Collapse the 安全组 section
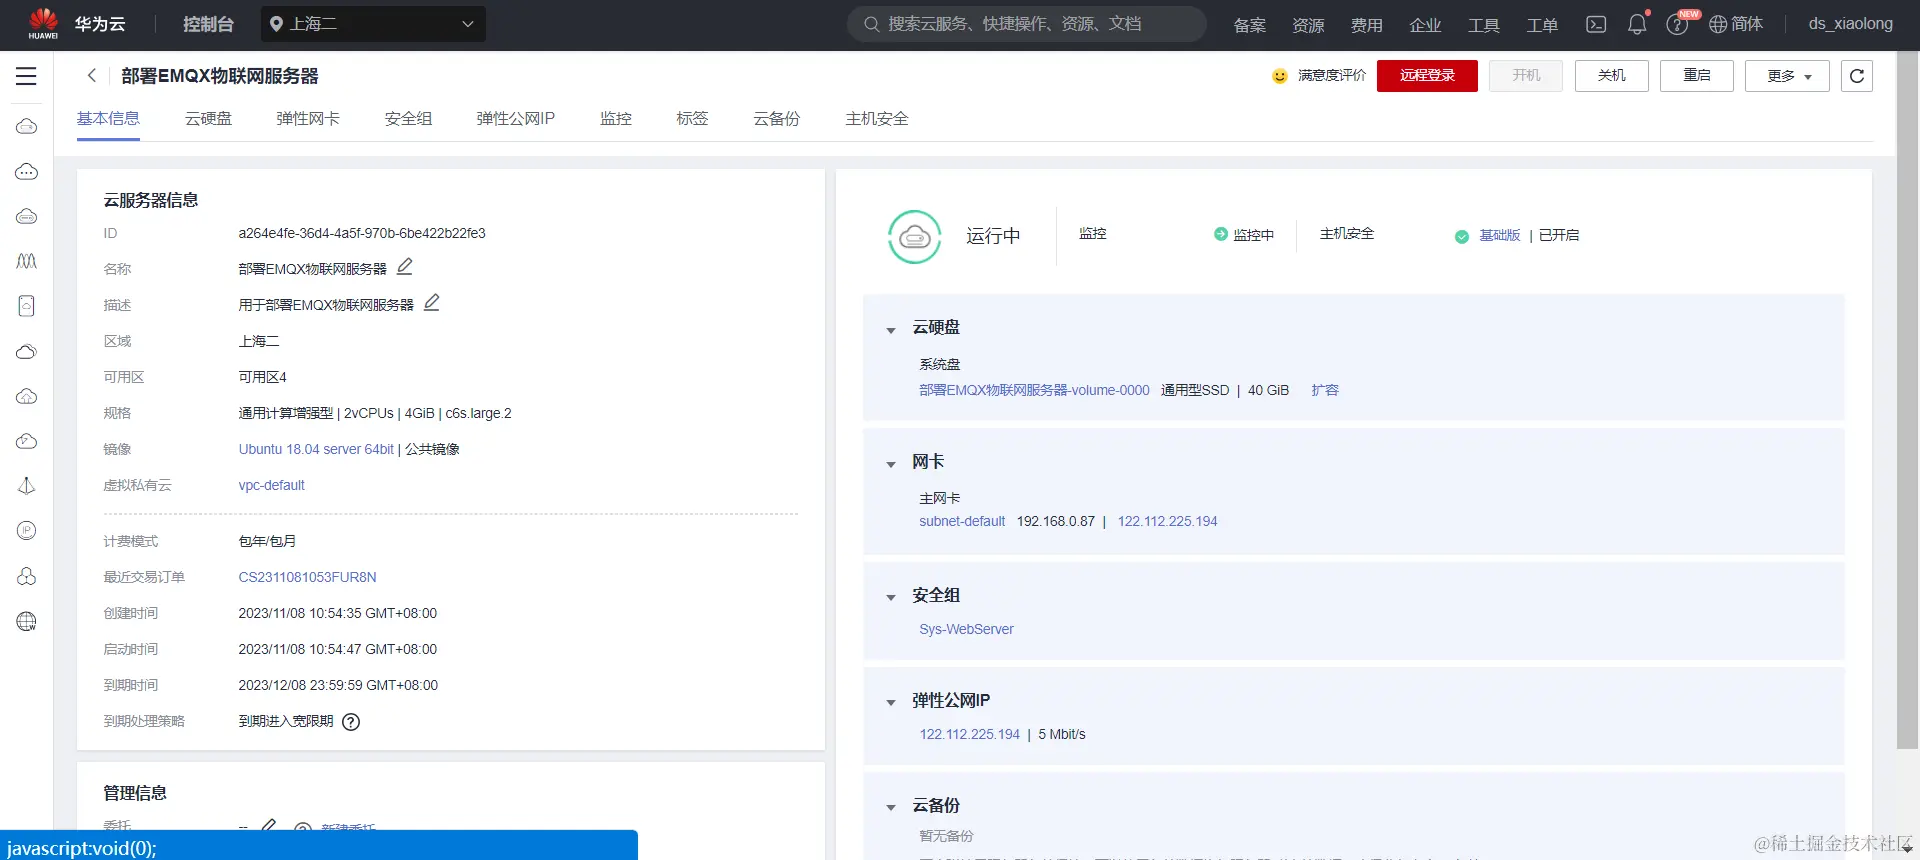This screenshot has width=1920, height=860. tap(891, 597)
